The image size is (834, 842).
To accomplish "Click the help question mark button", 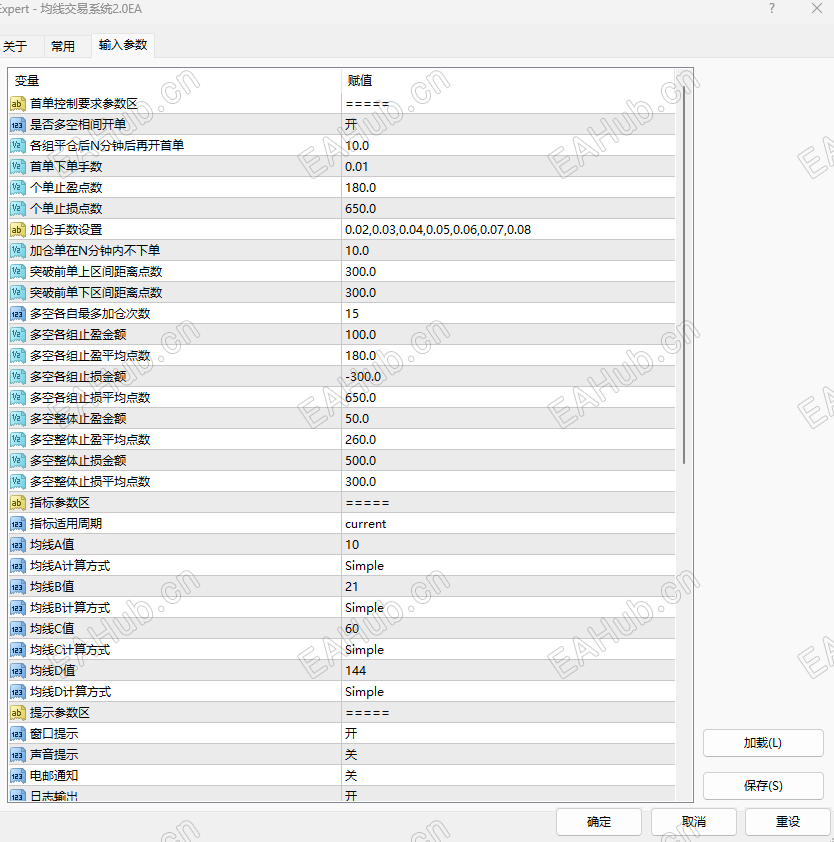I will 772,9.
